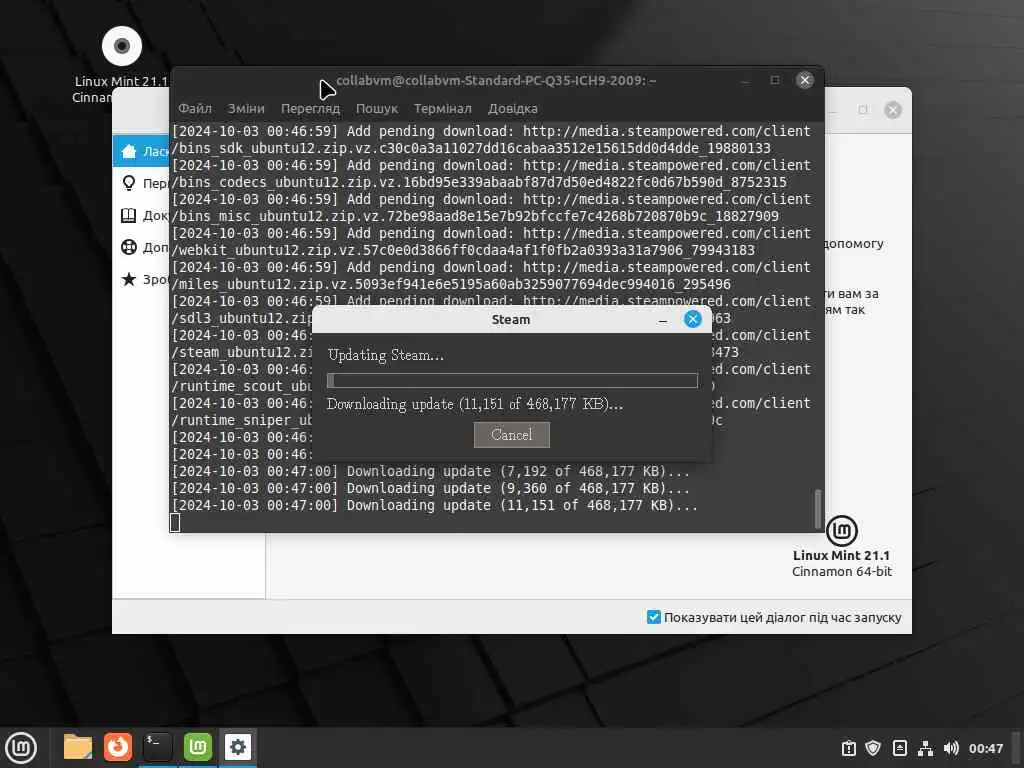
Task: Click the webkit_ubuntu12.zip terminal line
Action: pos(463,250)
